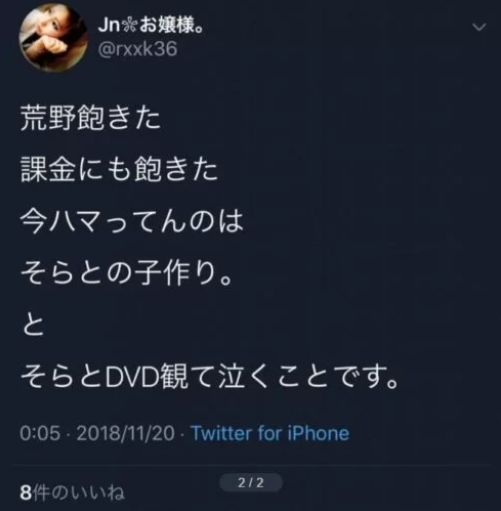Click the Twitter for iPhone source link
This screenshot has width=501, height=511.
(x=270, y=433)
